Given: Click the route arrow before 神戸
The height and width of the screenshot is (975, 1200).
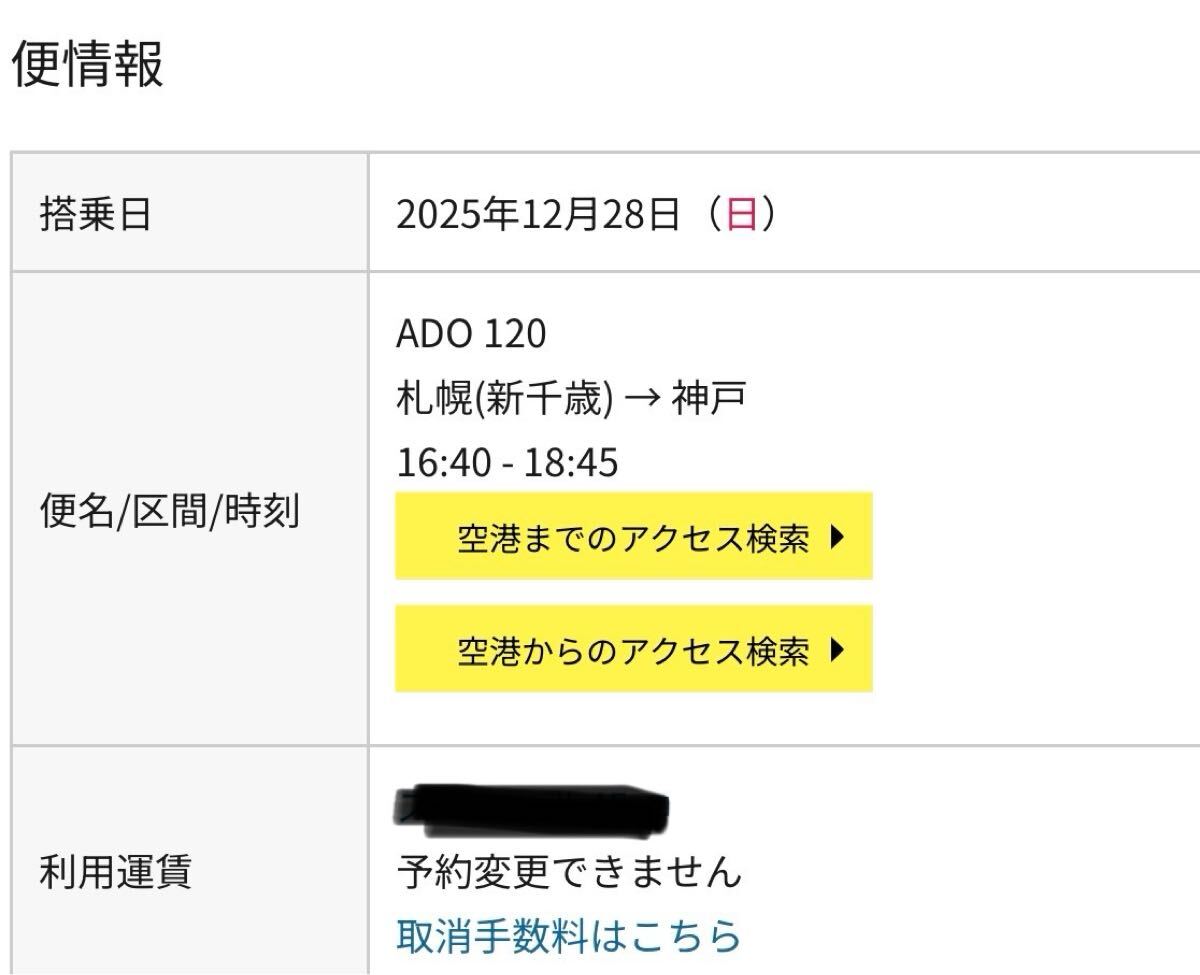Looking at the screenshot, I should [x=641, y=400].
